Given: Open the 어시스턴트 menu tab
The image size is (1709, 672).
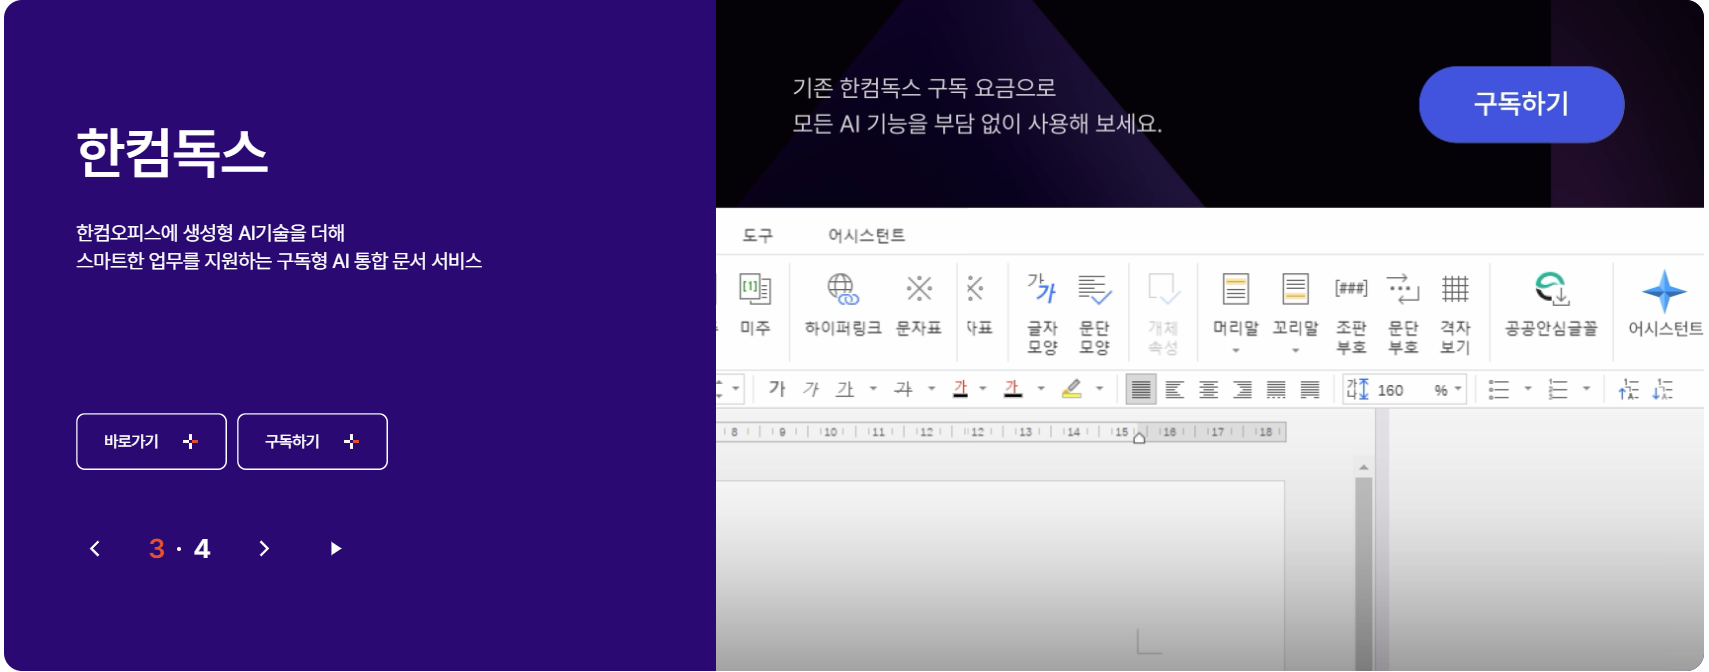Looking at the screenshot, I should pos(866,235).
